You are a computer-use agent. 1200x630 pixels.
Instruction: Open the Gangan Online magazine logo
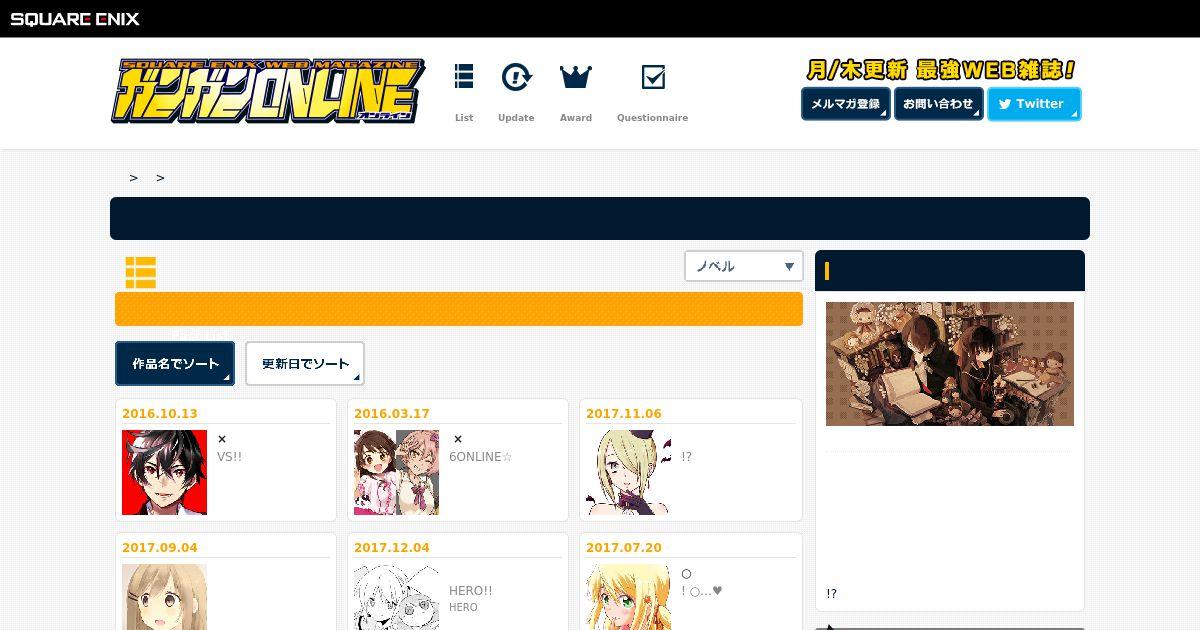click(268, 91)
